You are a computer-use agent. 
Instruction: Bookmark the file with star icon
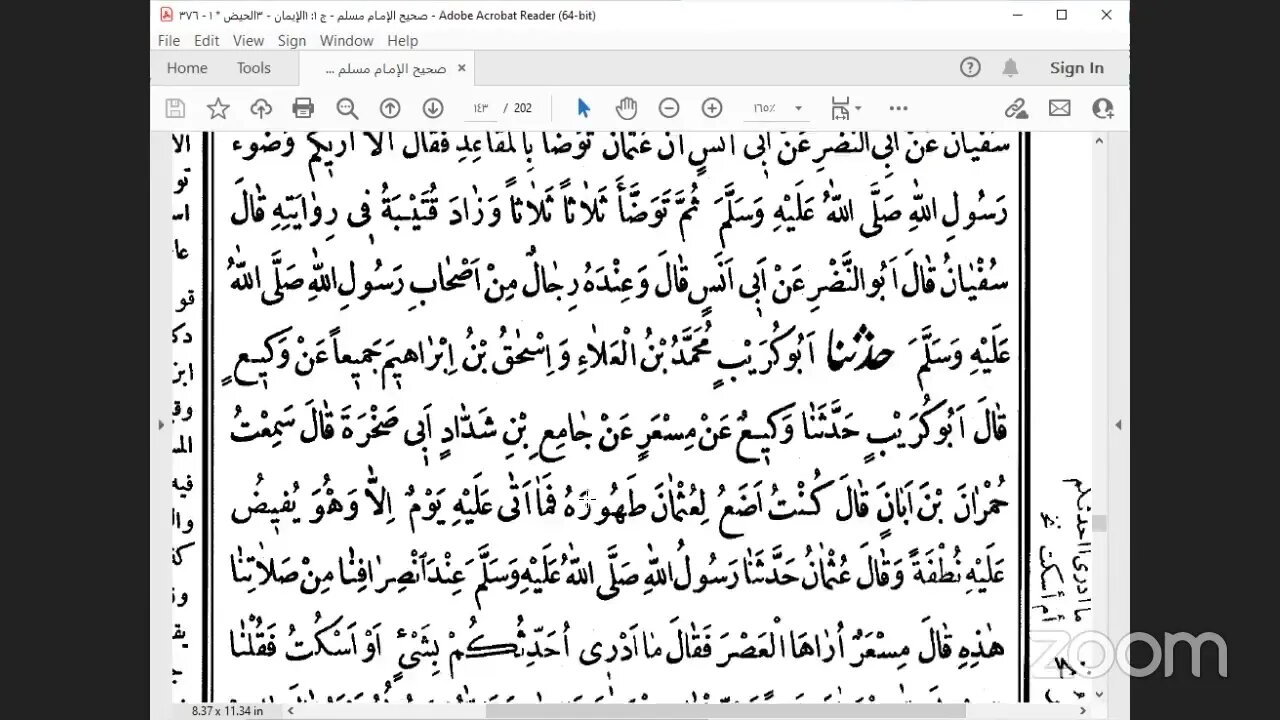(x=218, y=108)
